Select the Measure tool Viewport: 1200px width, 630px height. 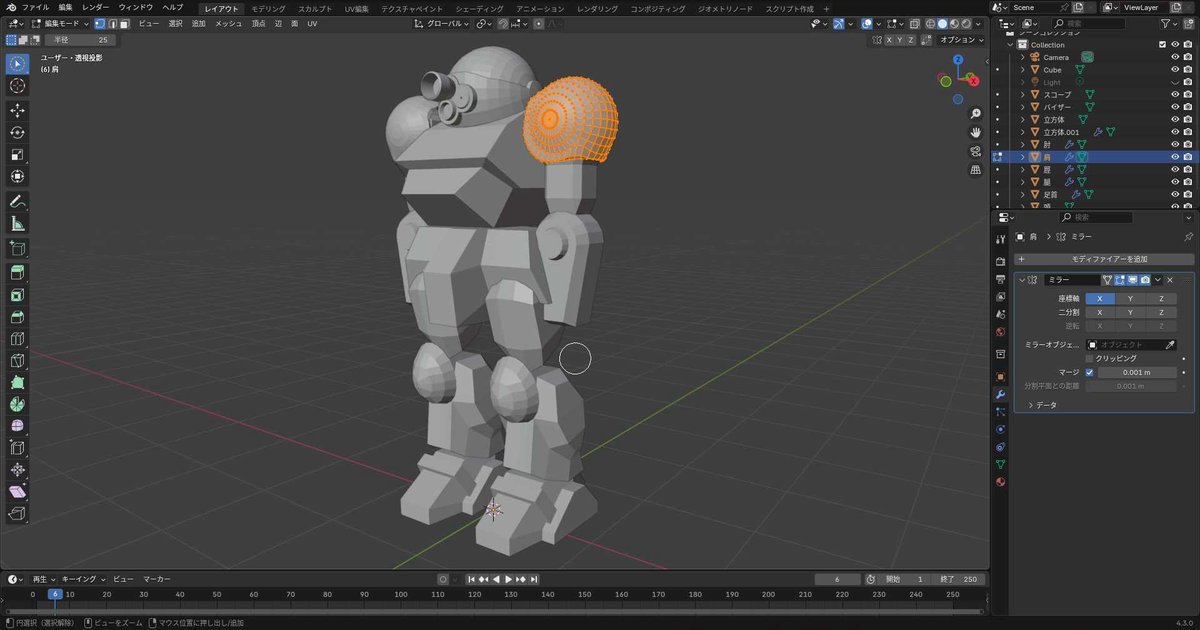click(x=17, y=223)
